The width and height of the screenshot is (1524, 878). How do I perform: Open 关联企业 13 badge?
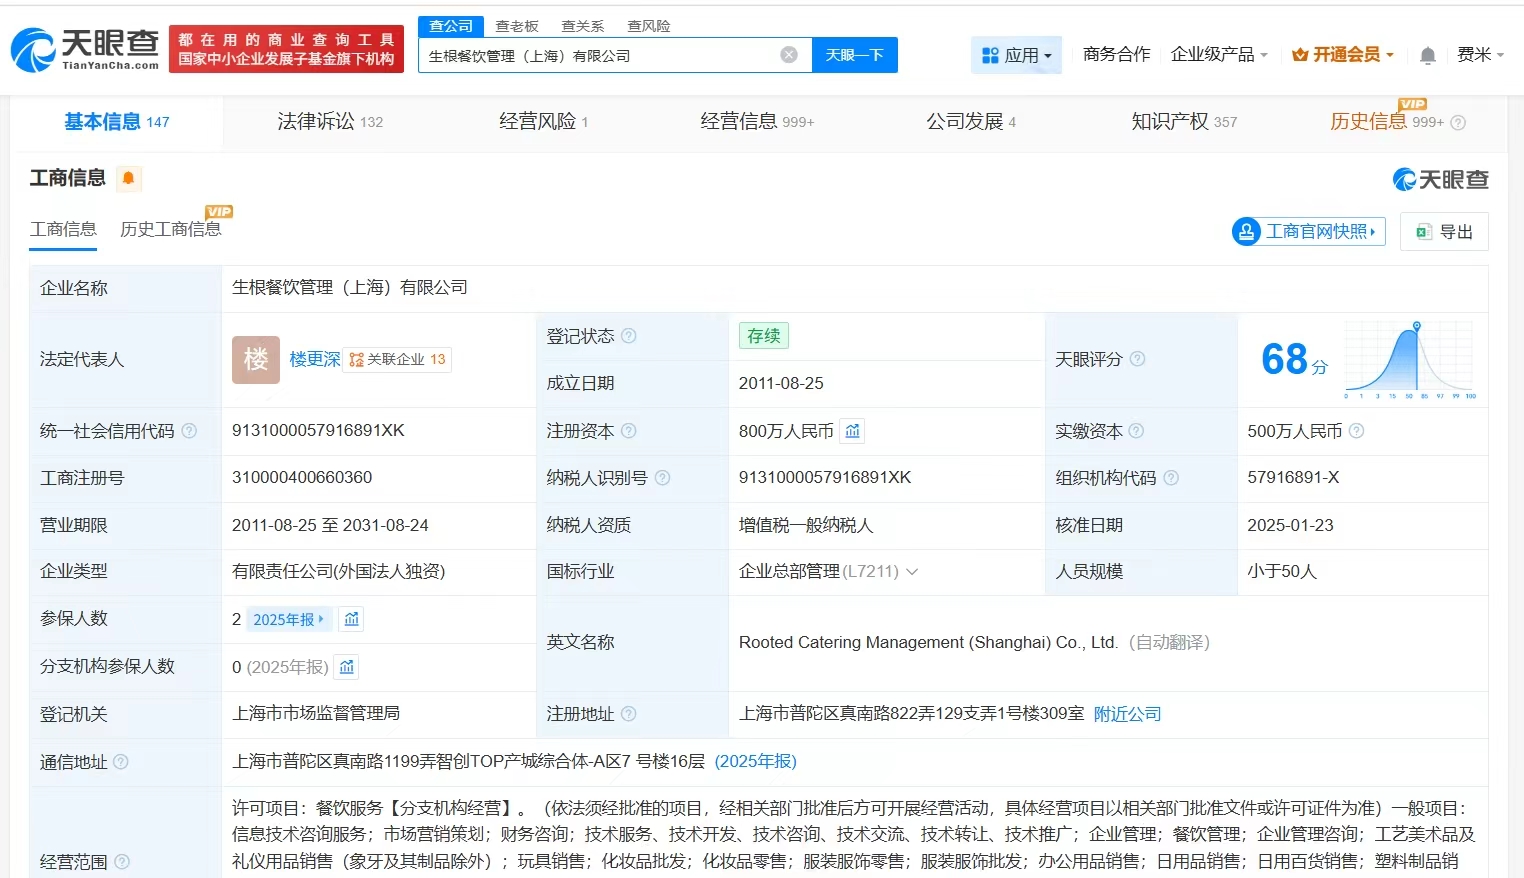click(397, 359)
